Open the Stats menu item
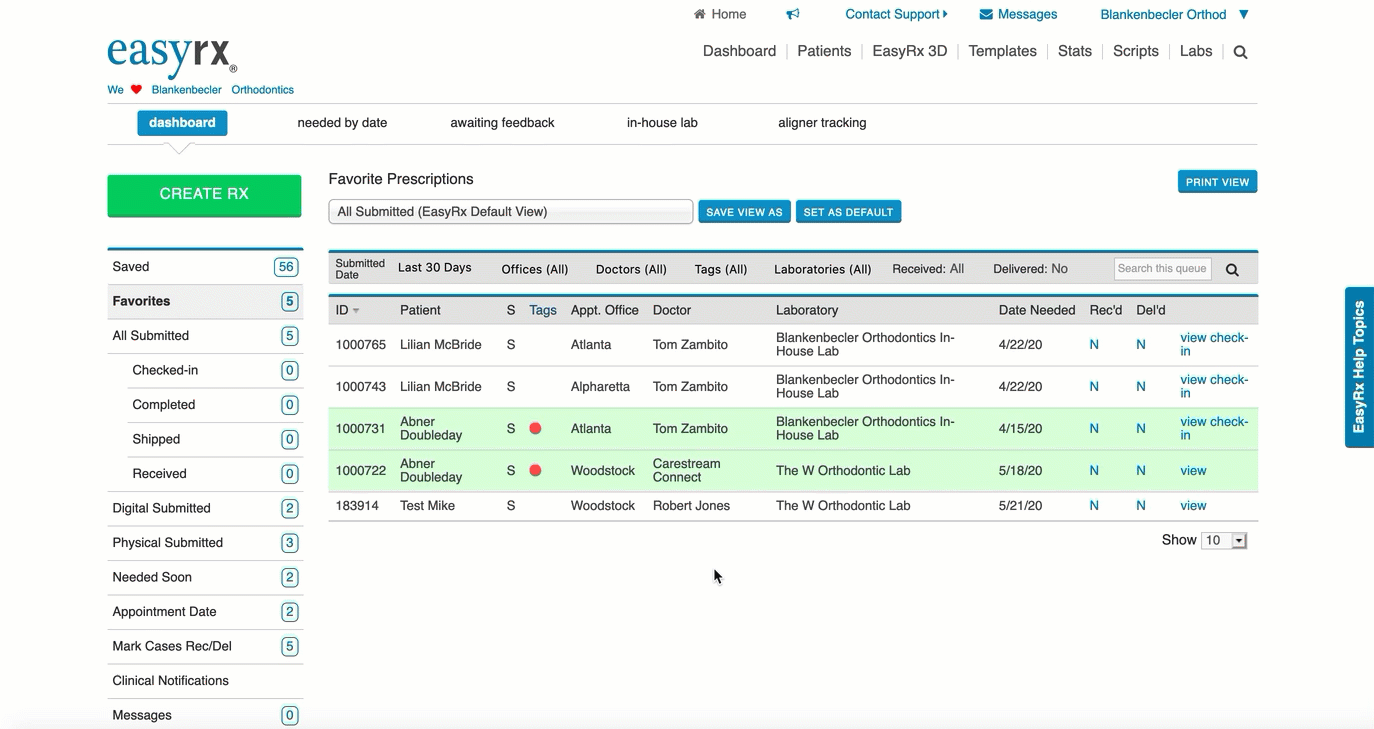Image resolution: width=1374 pixels, height=729 pixels. pos(1075,51)
